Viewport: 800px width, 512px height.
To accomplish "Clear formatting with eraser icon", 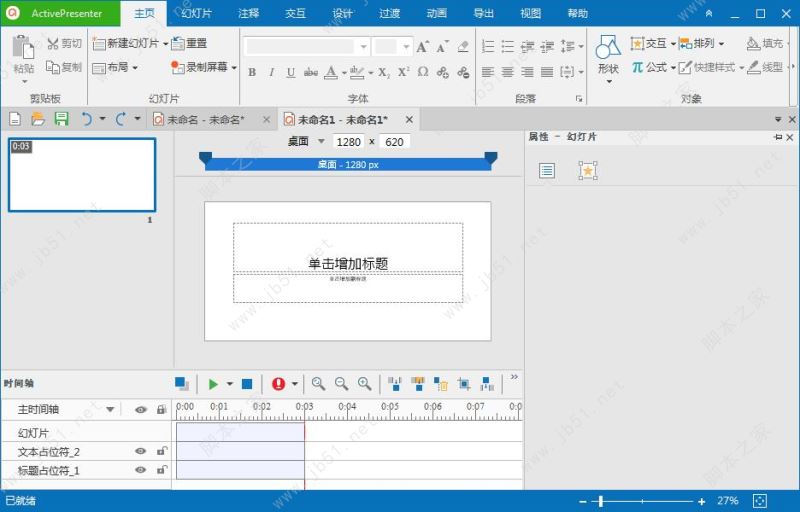I will click(463, 47).
